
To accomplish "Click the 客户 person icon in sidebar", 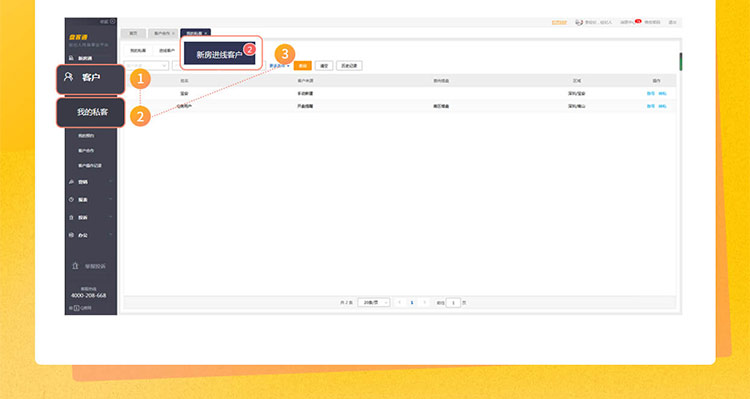I will pos(68,77).
